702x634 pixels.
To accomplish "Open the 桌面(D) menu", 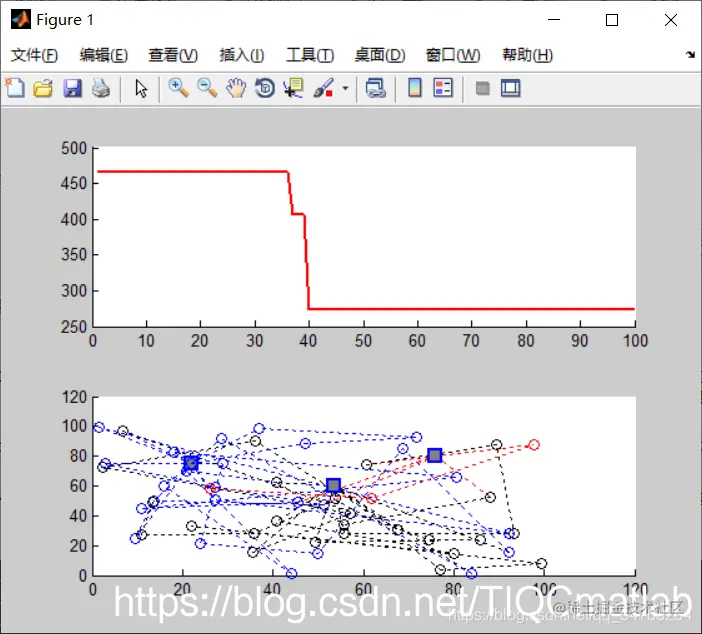I will [380, 55].
